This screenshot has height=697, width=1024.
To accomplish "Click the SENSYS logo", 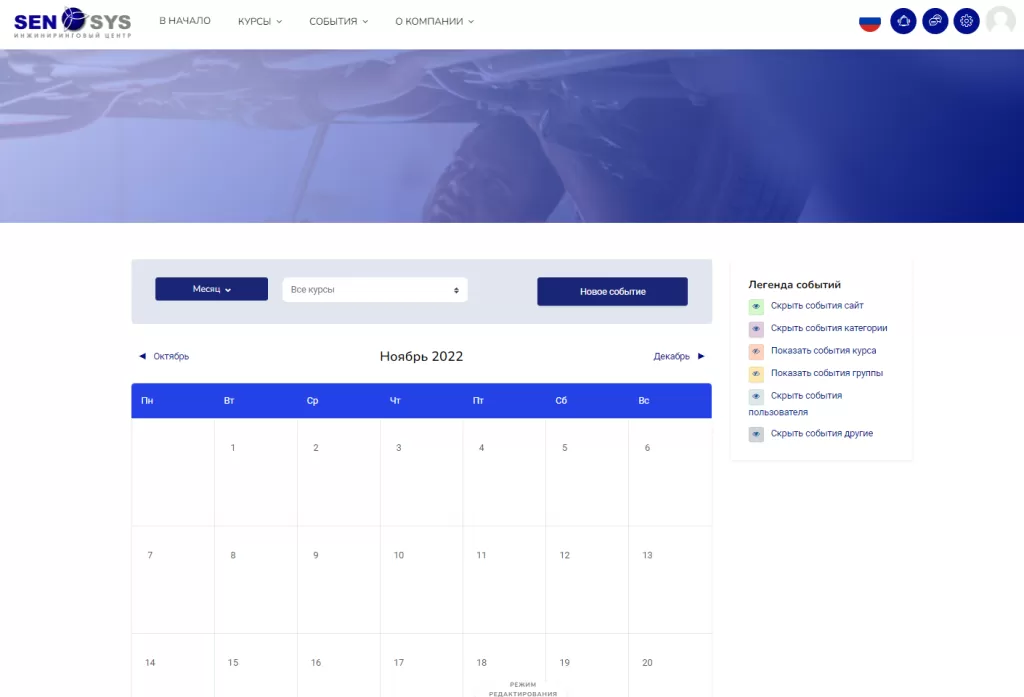I will click(72, 22).
